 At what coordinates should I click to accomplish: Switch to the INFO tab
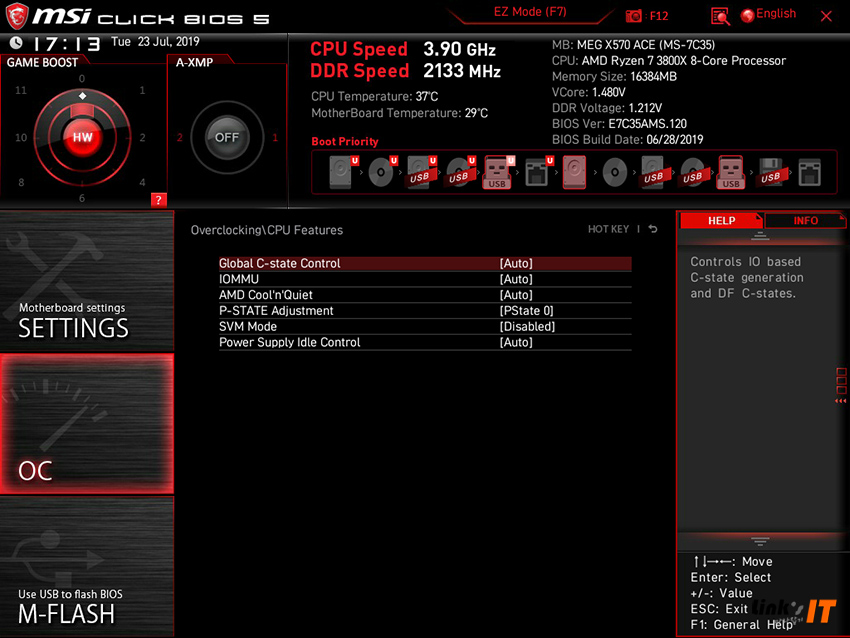805,221
